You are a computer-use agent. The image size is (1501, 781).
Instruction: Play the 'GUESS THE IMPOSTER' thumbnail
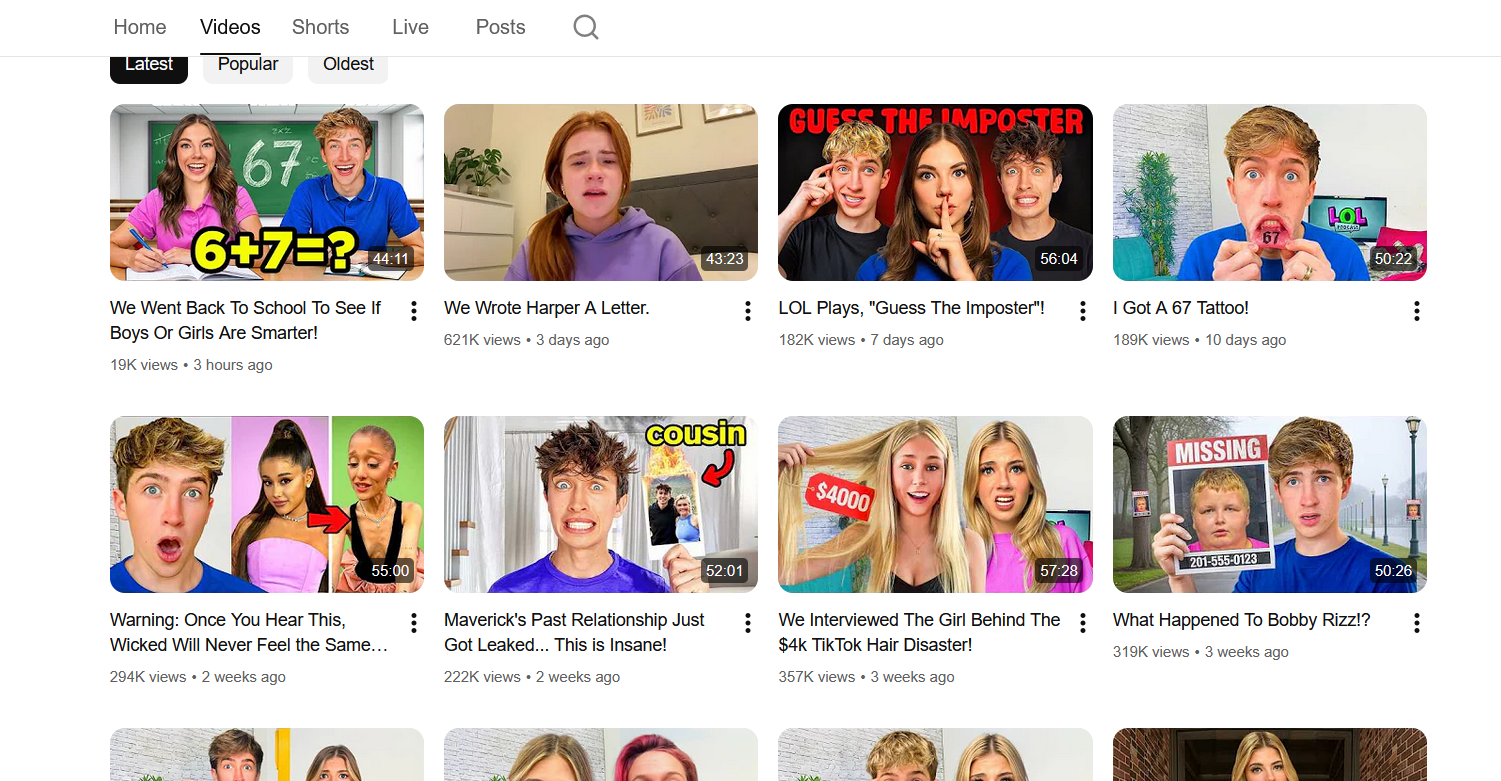pyautogui.click(x=935, y=192)
